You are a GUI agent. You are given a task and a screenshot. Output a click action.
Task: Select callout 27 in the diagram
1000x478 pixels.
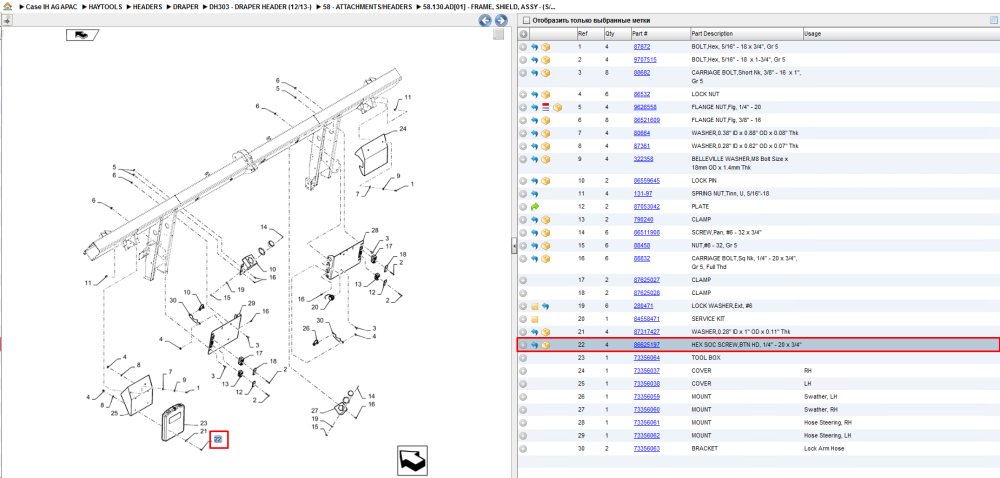(x=314, y=410)
